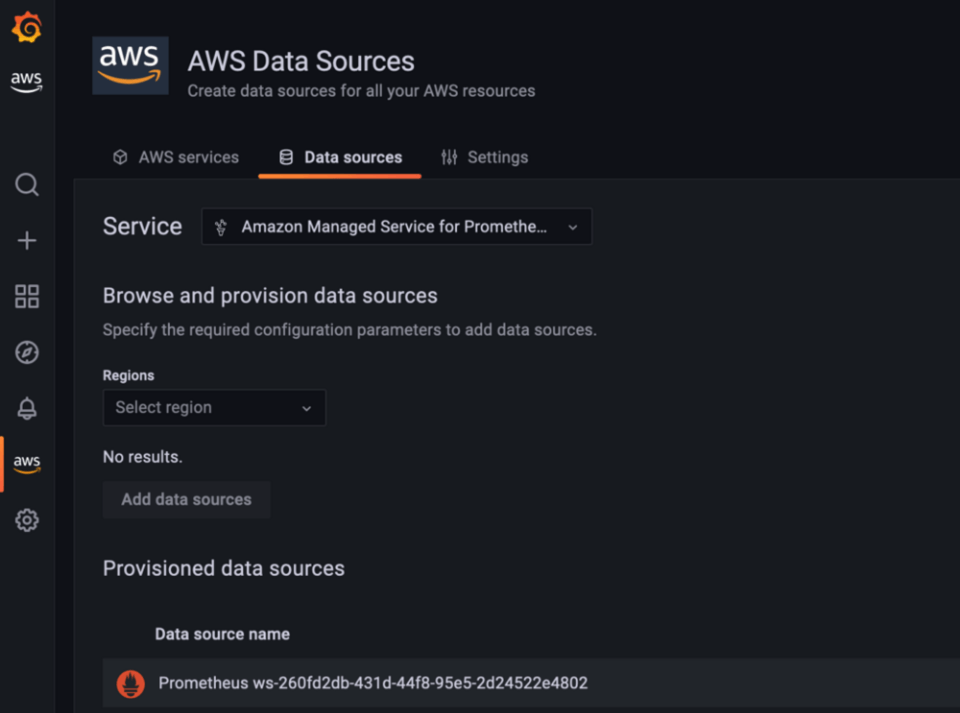Open the Prometheus ws-260fd2db provisioned data source row
Viewport: 960px width, 713px height.
(x=531, y=683)
